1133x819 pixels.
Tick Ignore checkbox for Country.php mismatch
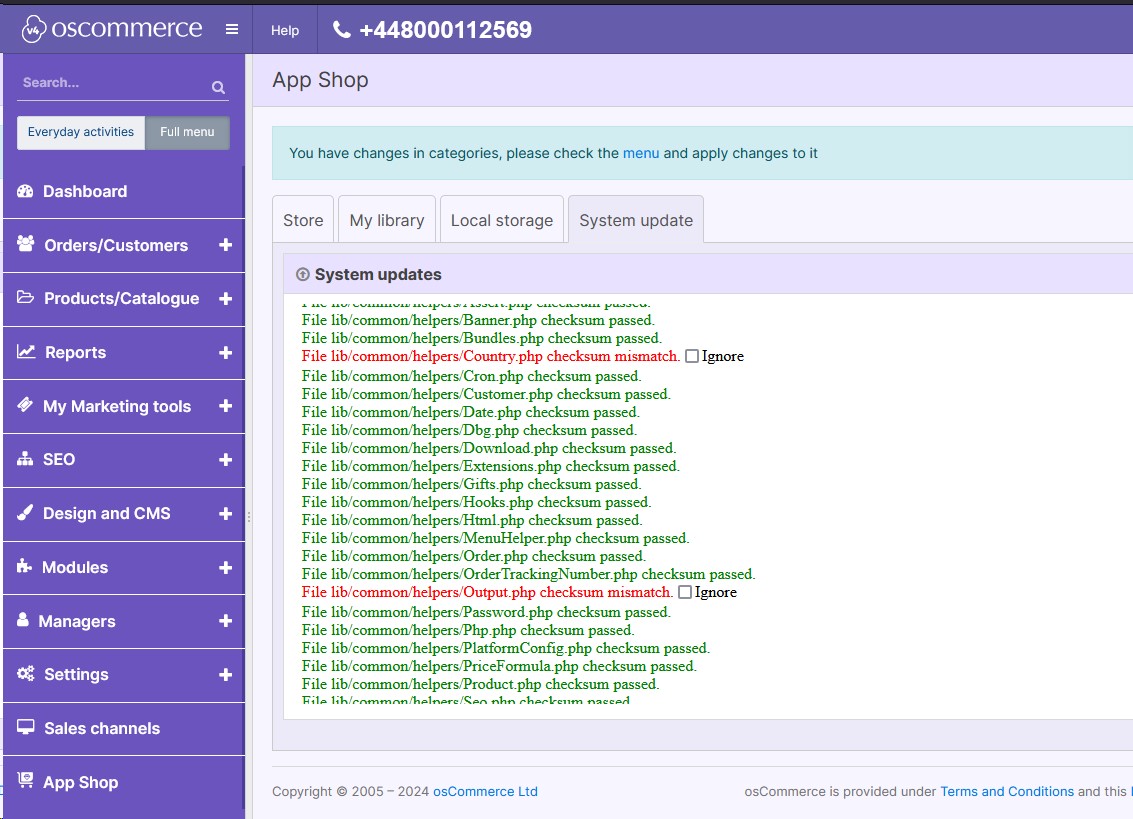tap(692, 356)
